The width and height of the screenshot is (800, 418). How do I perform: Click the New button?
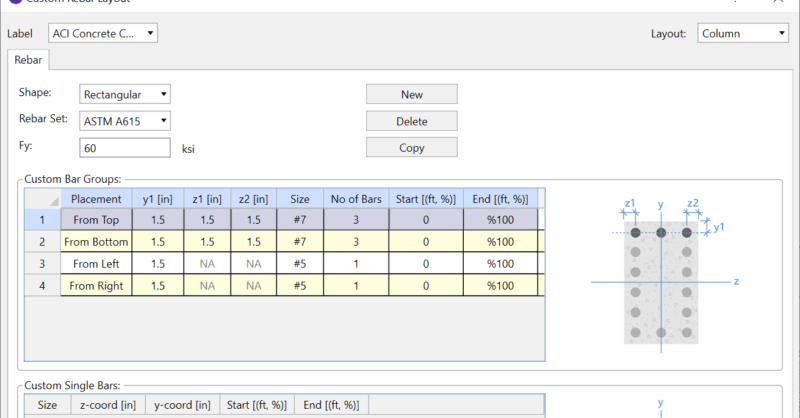(x=411, y=95)
